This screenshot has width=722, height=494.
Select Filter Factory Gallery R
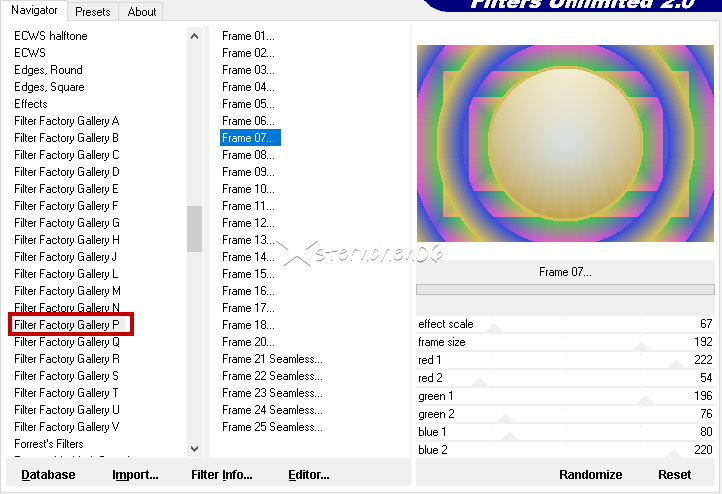pyautogui.click(x=67, y=359)
